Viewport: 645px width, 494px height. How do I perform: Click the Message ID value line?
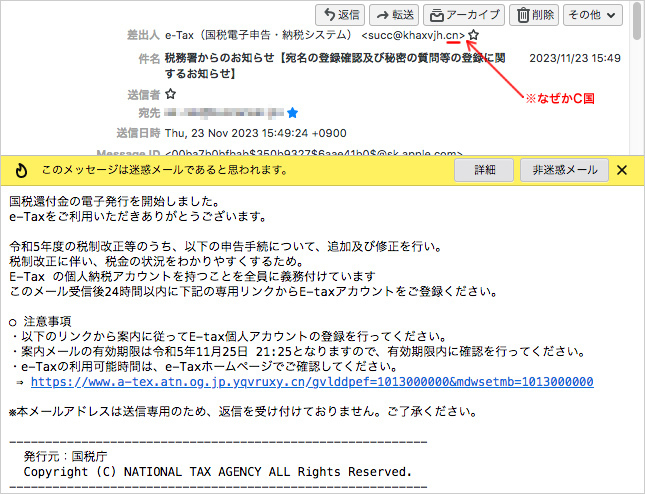pyautogui.click(x=313, y=153)
